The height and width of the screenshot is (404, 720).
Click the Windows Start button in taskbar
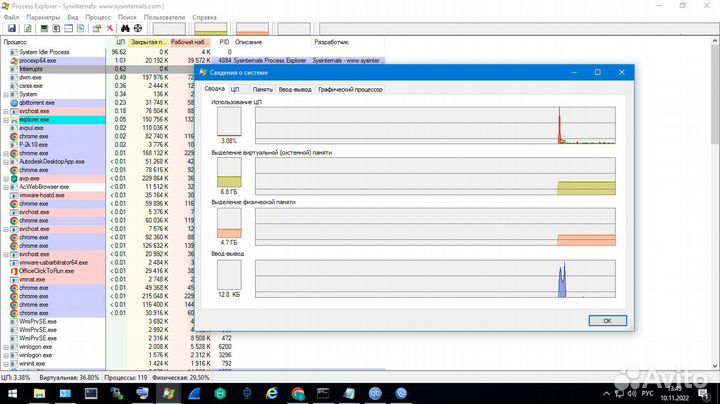pos(12,393)
